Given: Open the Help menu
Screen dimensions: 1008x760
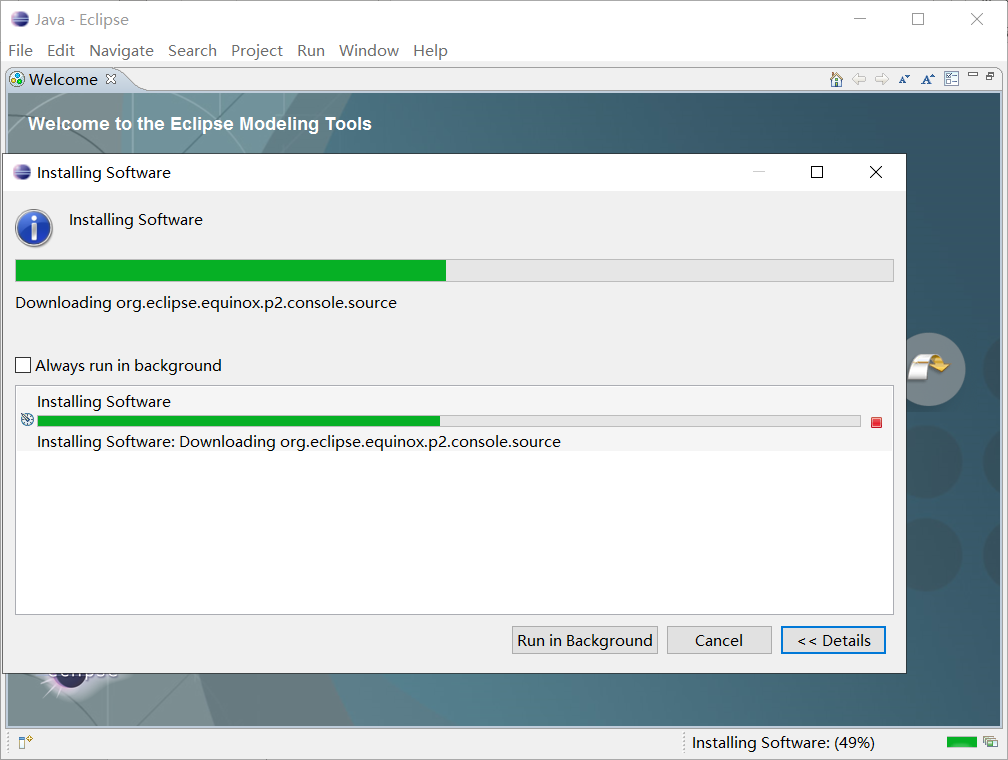Looking at the screenshot, I should point(431,50).
